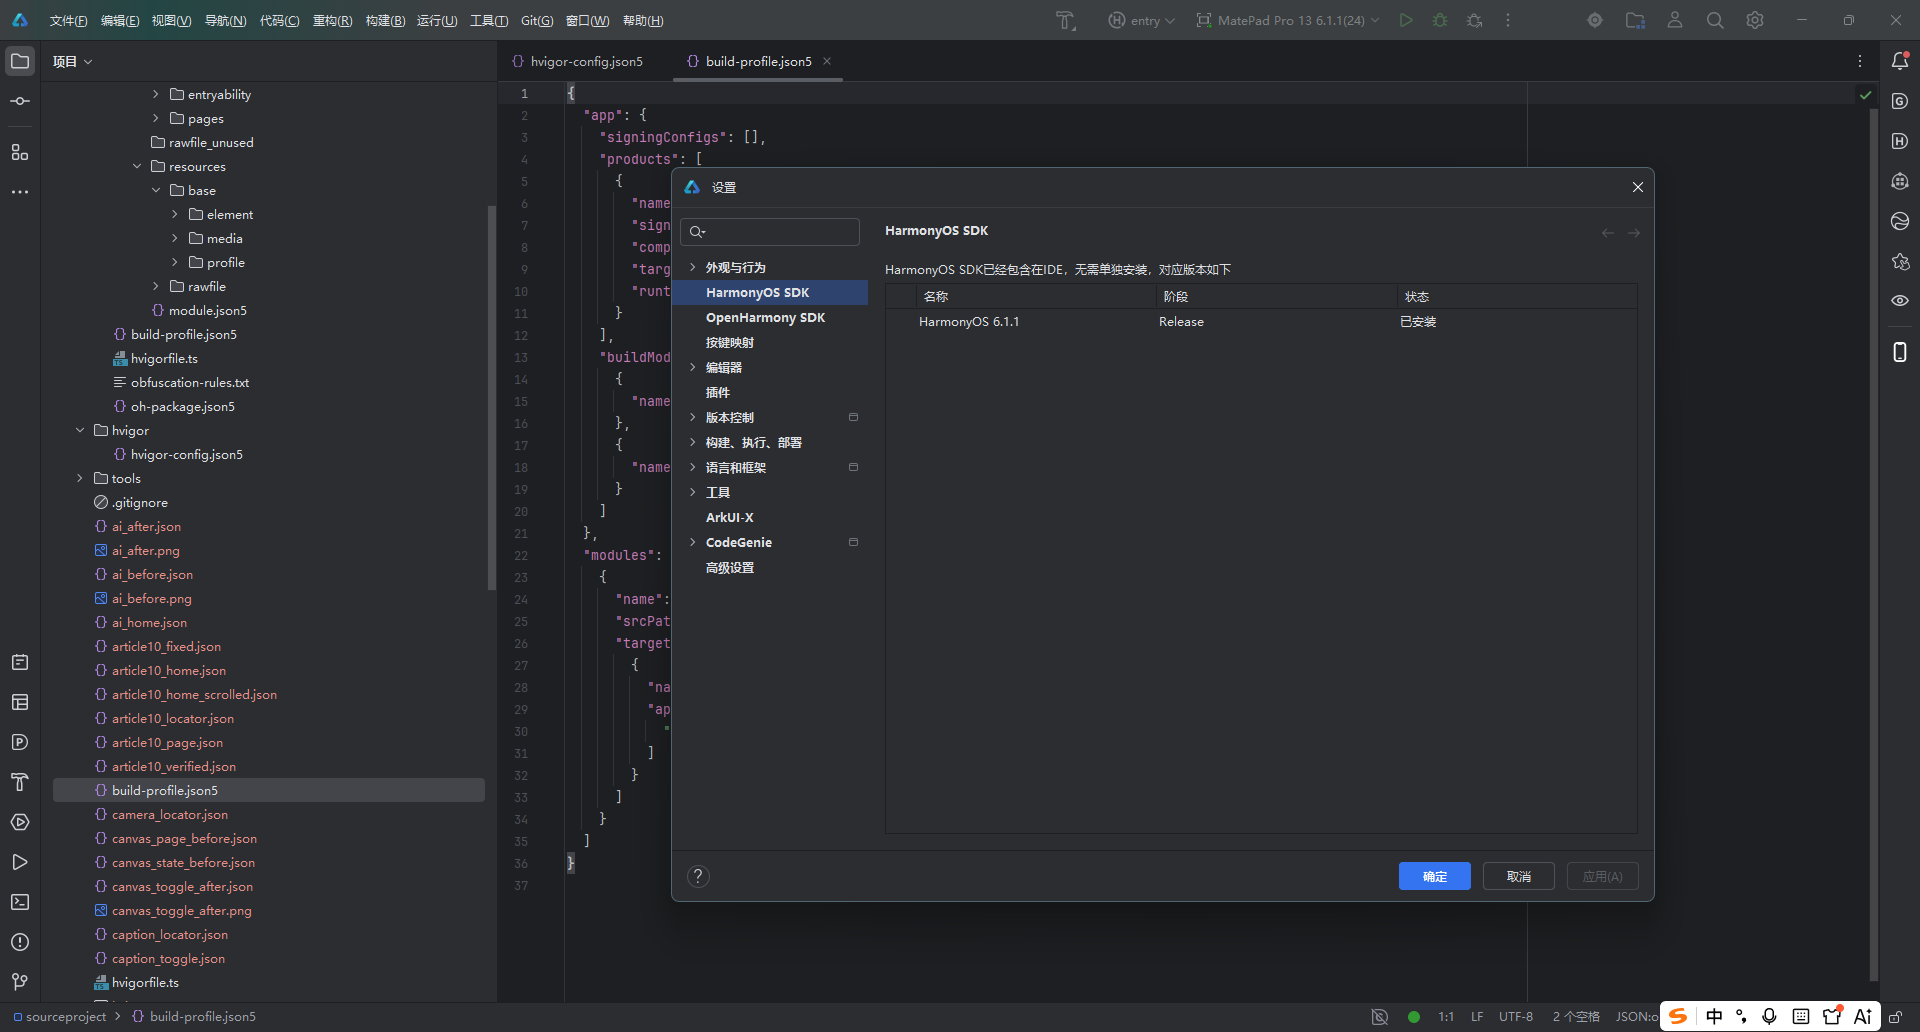Run the app with the green play icon

point(1406,20)
